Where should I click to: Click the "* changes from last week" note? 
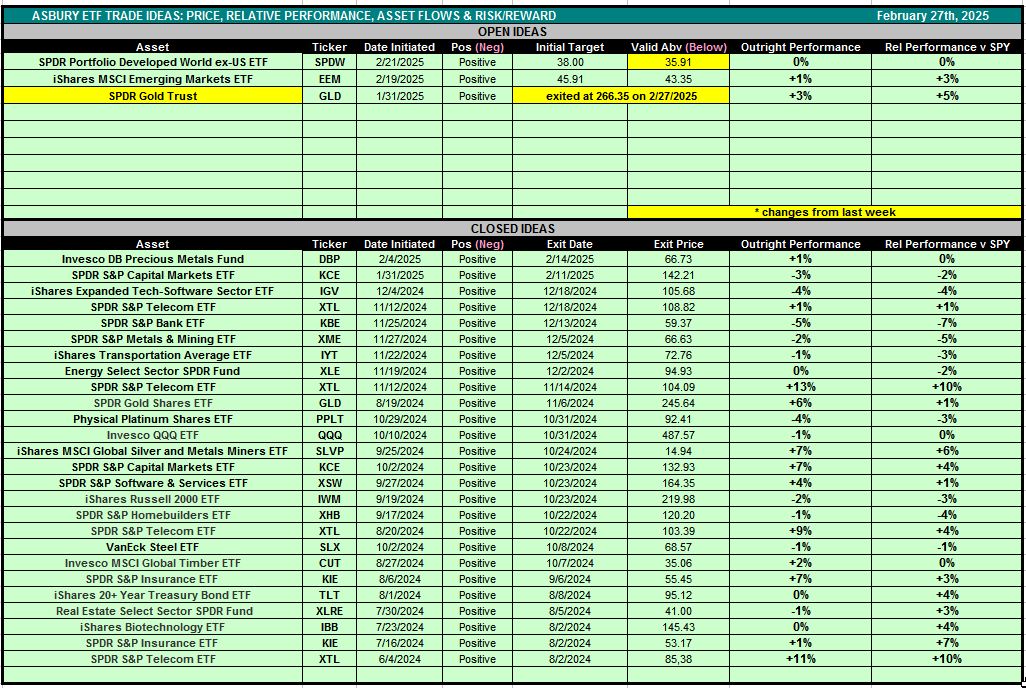click(x=824, y=212)
